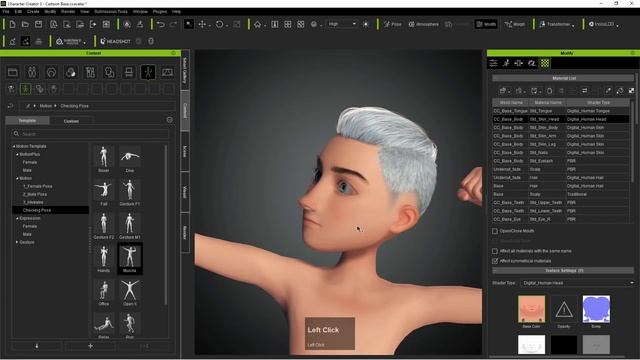This screenshot has height=360, width=640.
Task: Click the Skin materials category icon
Action: tap(71, 72)
